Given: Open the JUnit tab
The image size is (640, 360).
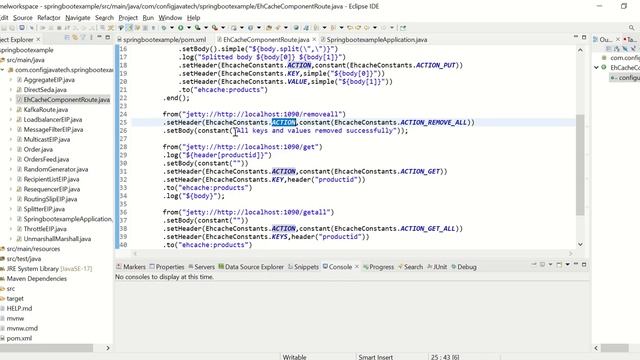Looking at the screenshot, I should [x=437, y=267].
